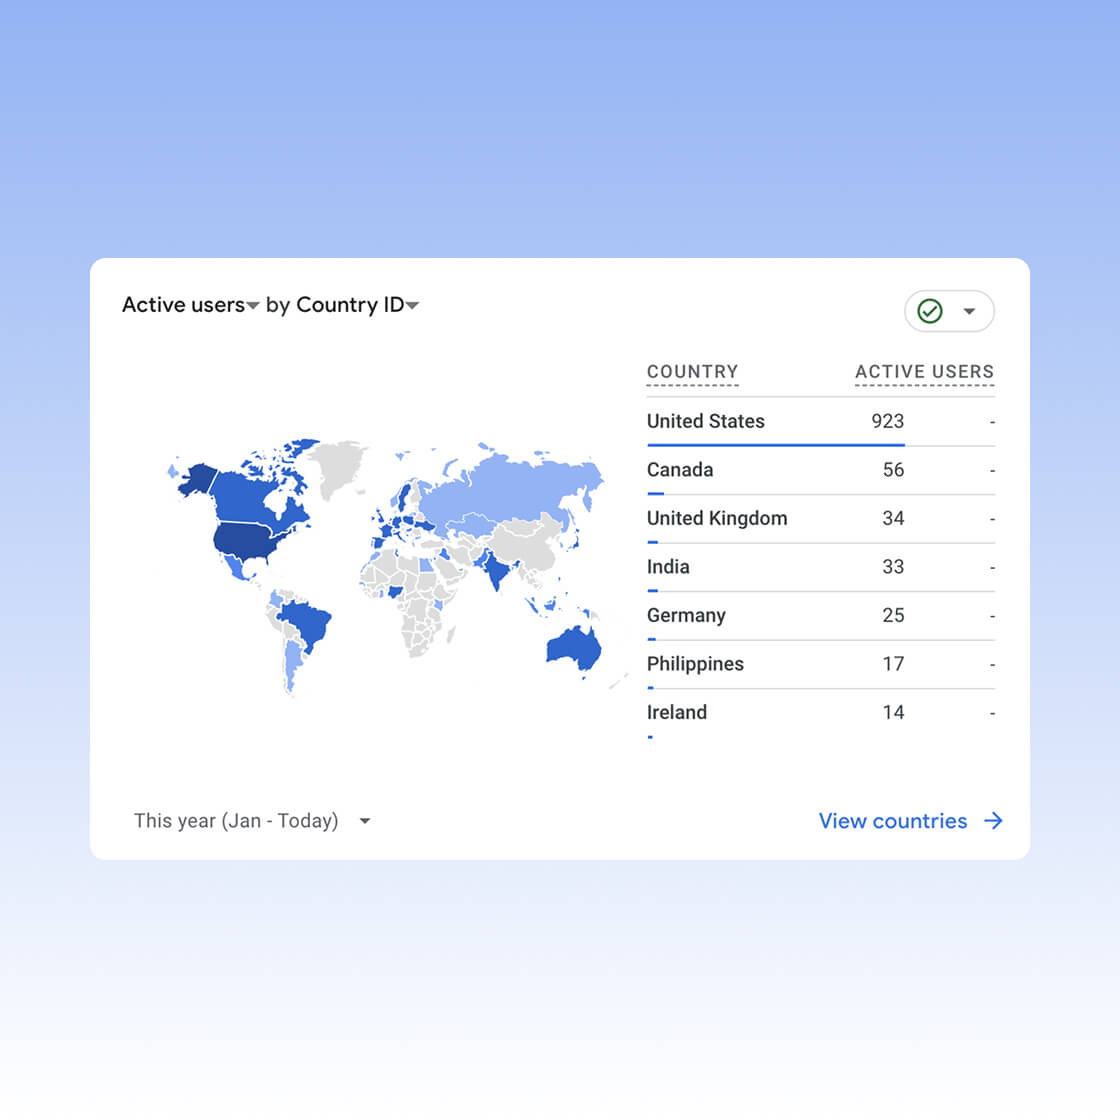Open the This year date range dropdown
The height and width of the screenshot is (1120, 1120).
(x=252, y=821)
